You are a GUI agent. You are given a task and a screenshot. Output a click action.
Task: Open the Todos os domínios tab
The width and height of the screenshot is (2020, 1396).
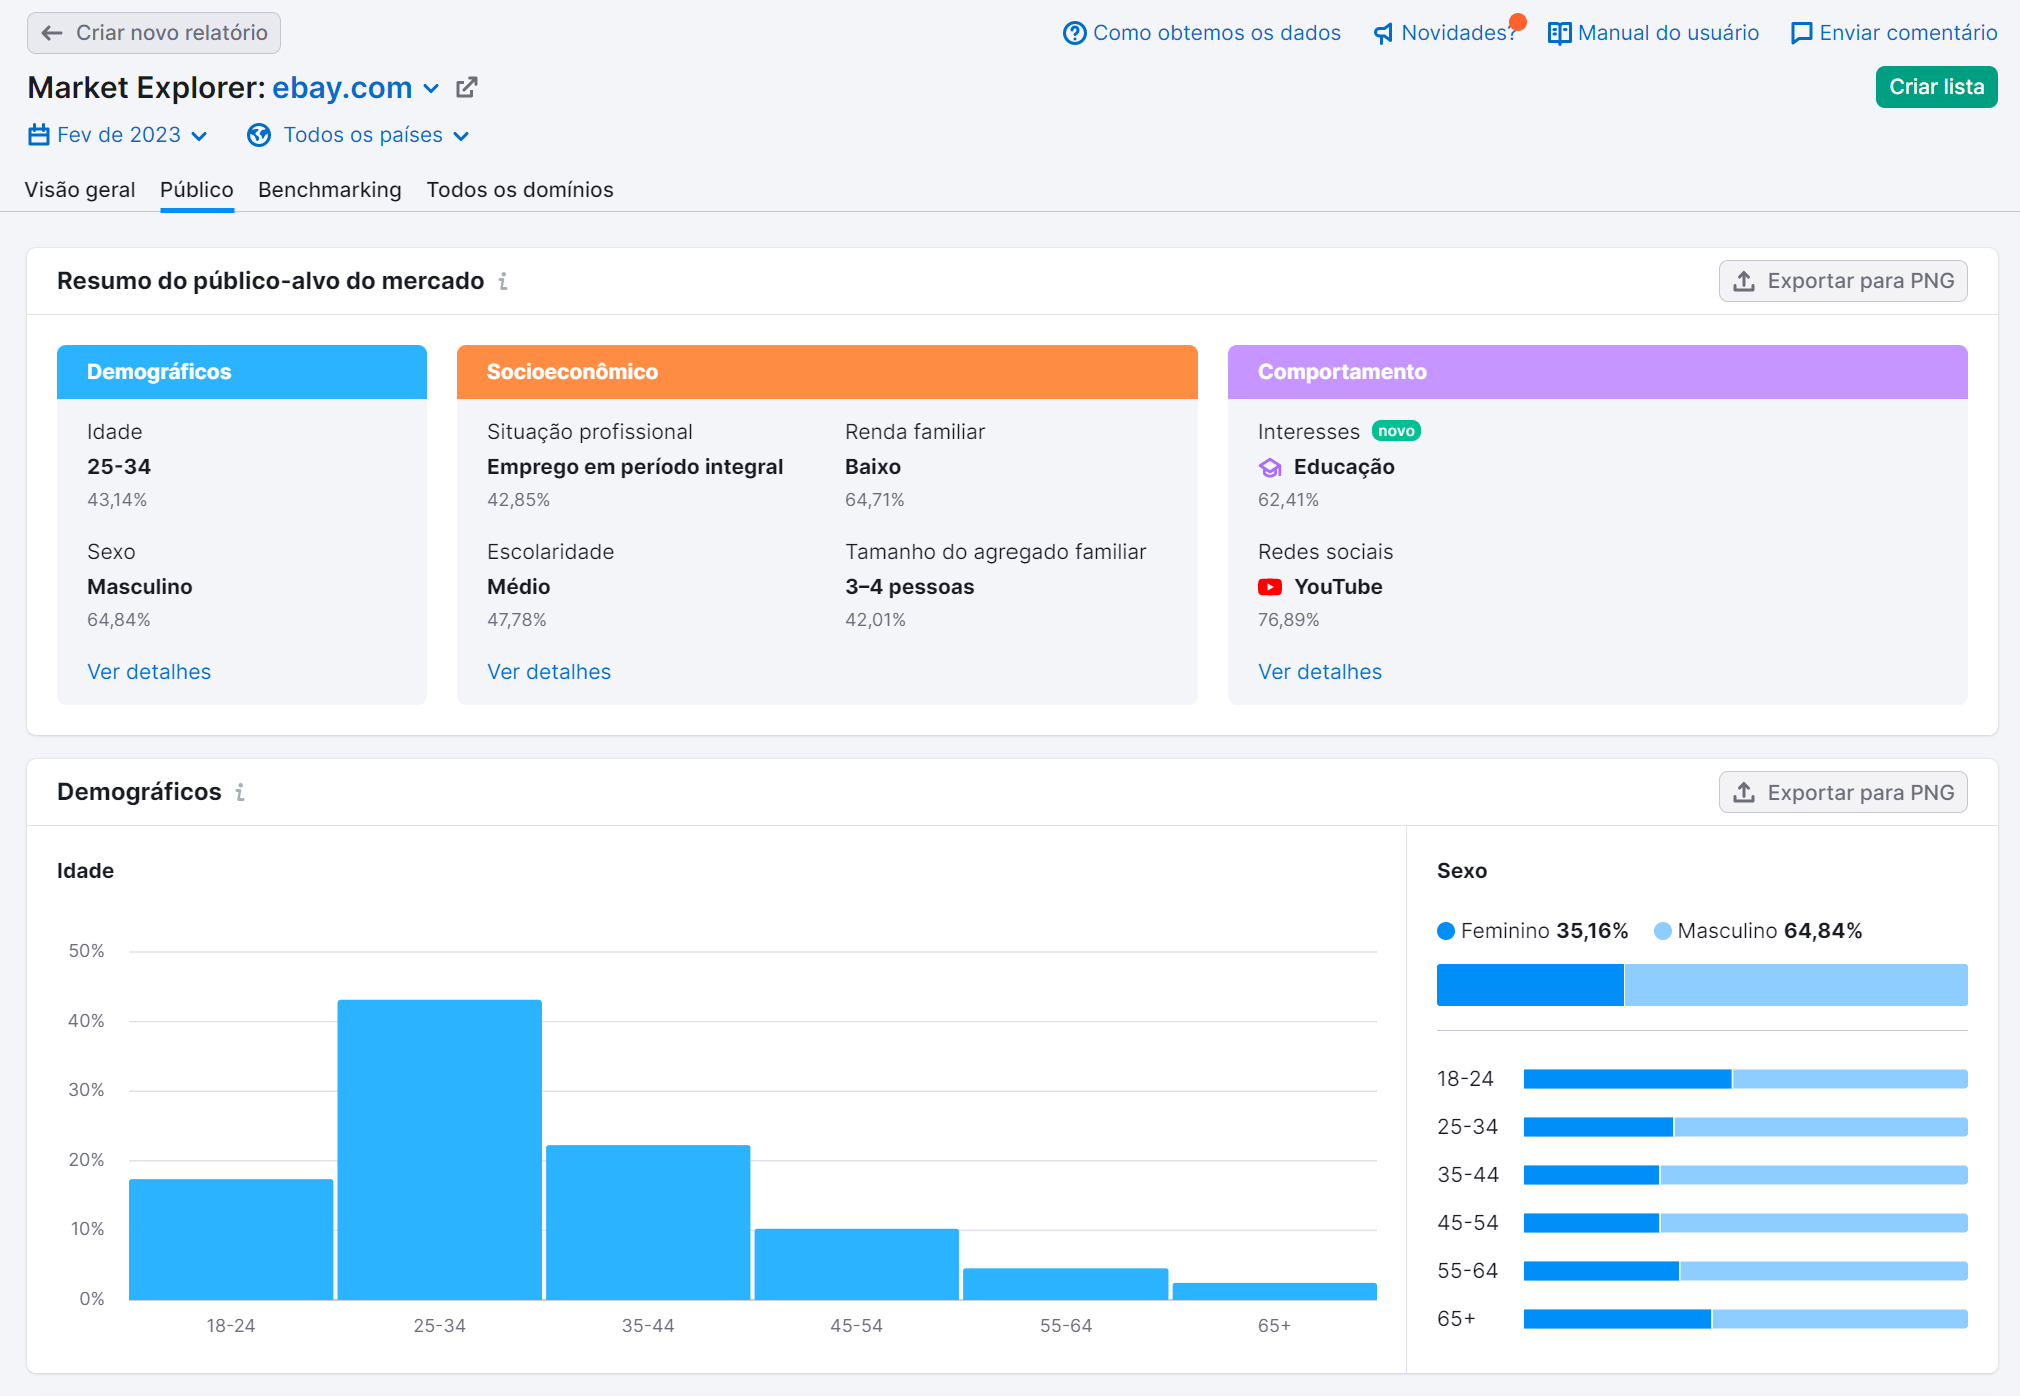coord(520,190)
